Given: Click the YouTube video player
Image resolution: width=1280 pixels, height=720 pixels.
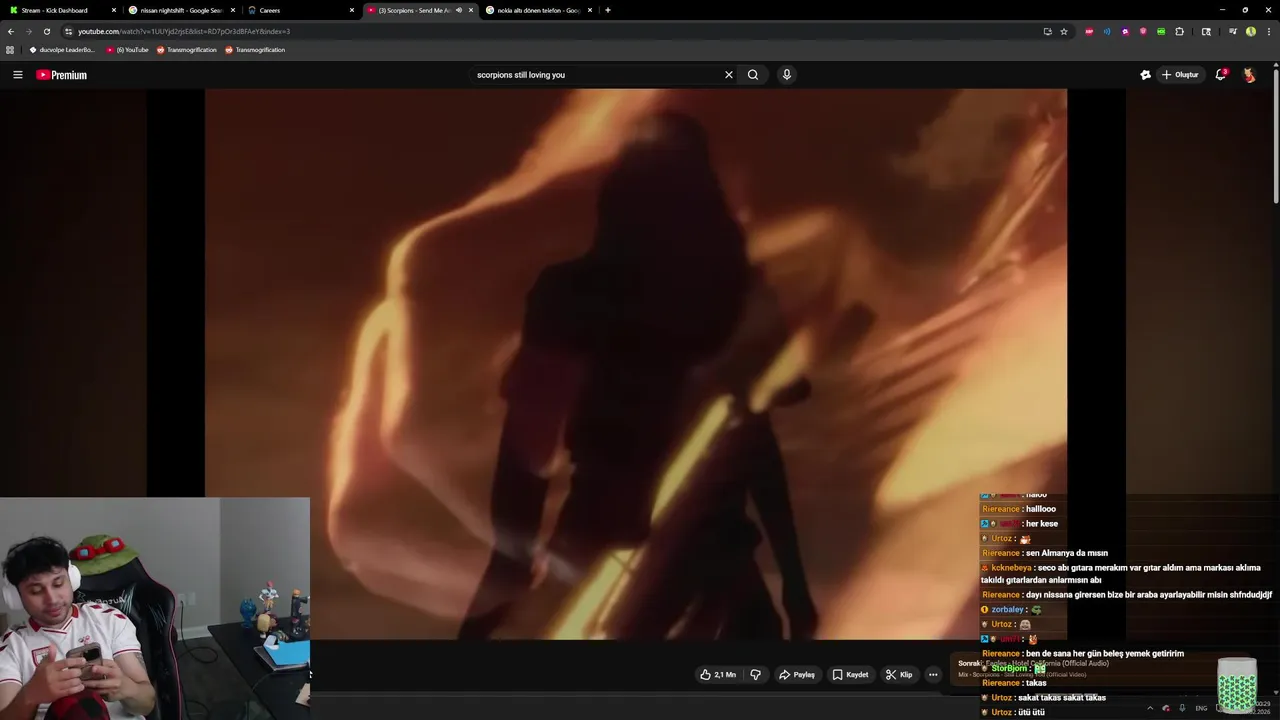Looking at the screenshot, I should coord(636,365).
